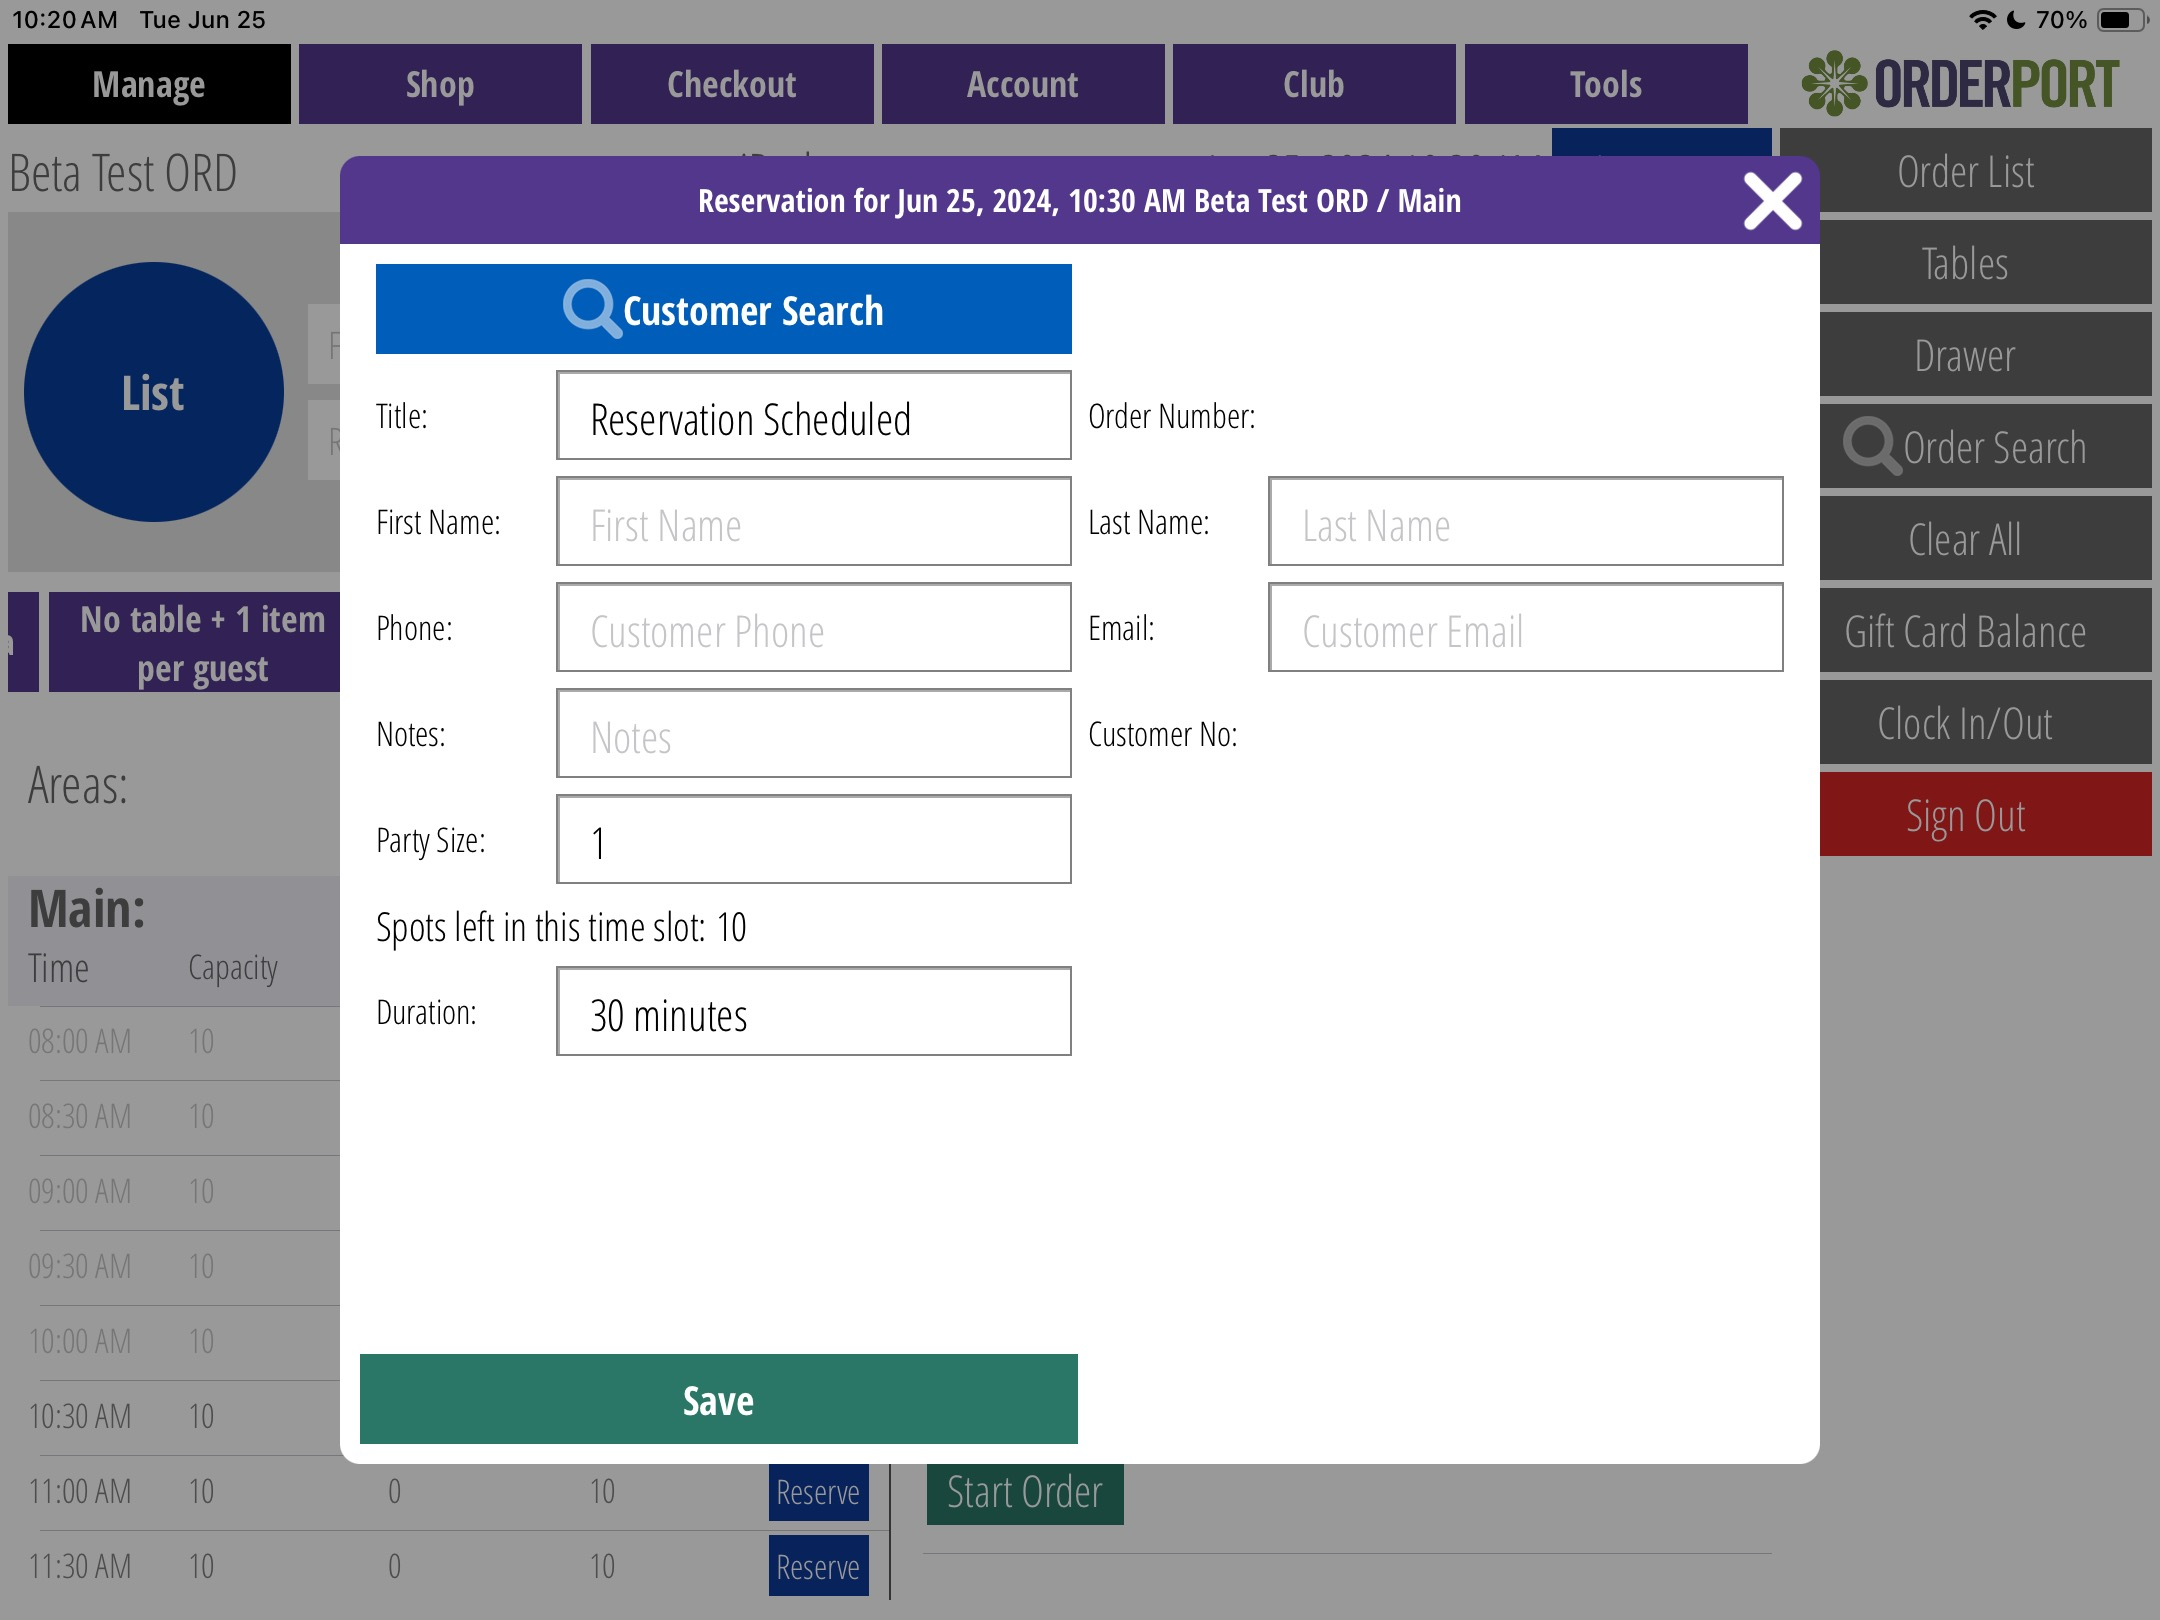Click the First Name input field
This screenshot has height=1620, width=2160.
tap(813, 523)
